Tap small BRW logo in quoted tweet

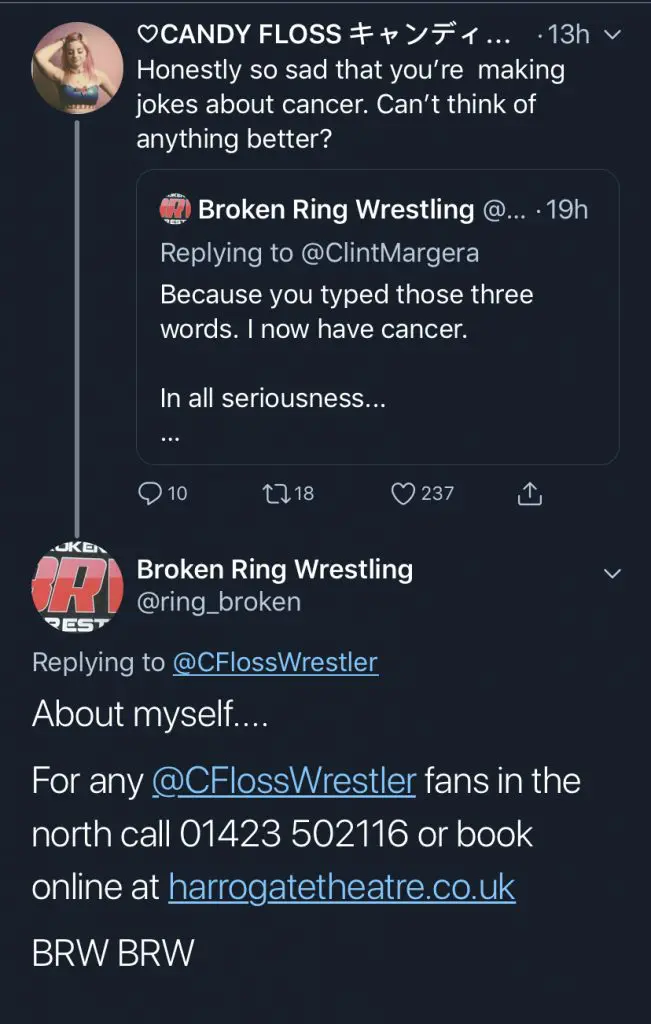point(175,210)
